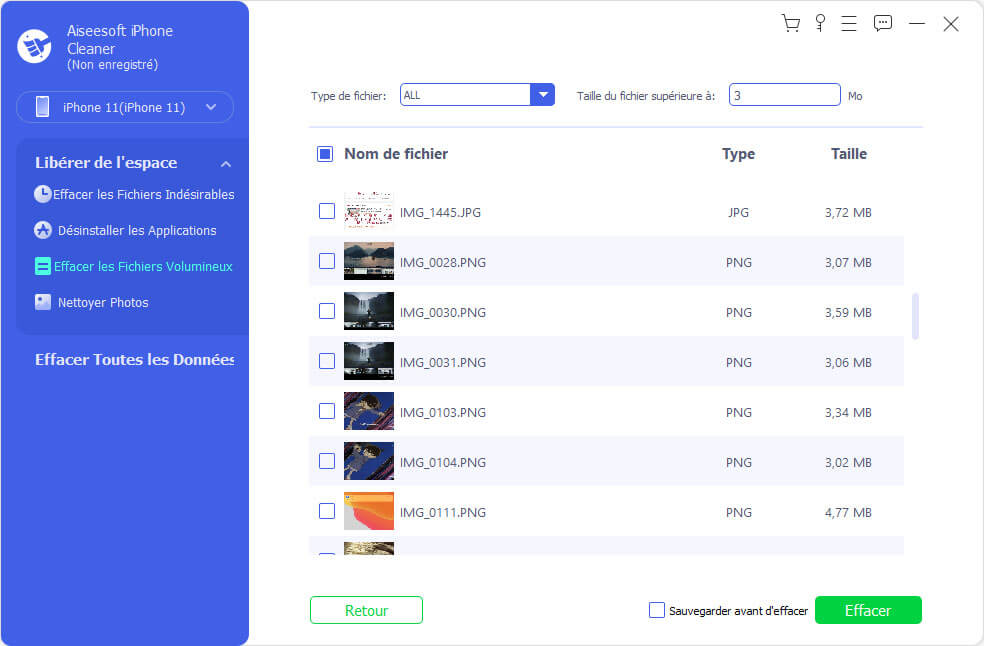
Task: Click the Désinstaller les Applications star icon
Action: coord(42,230)
